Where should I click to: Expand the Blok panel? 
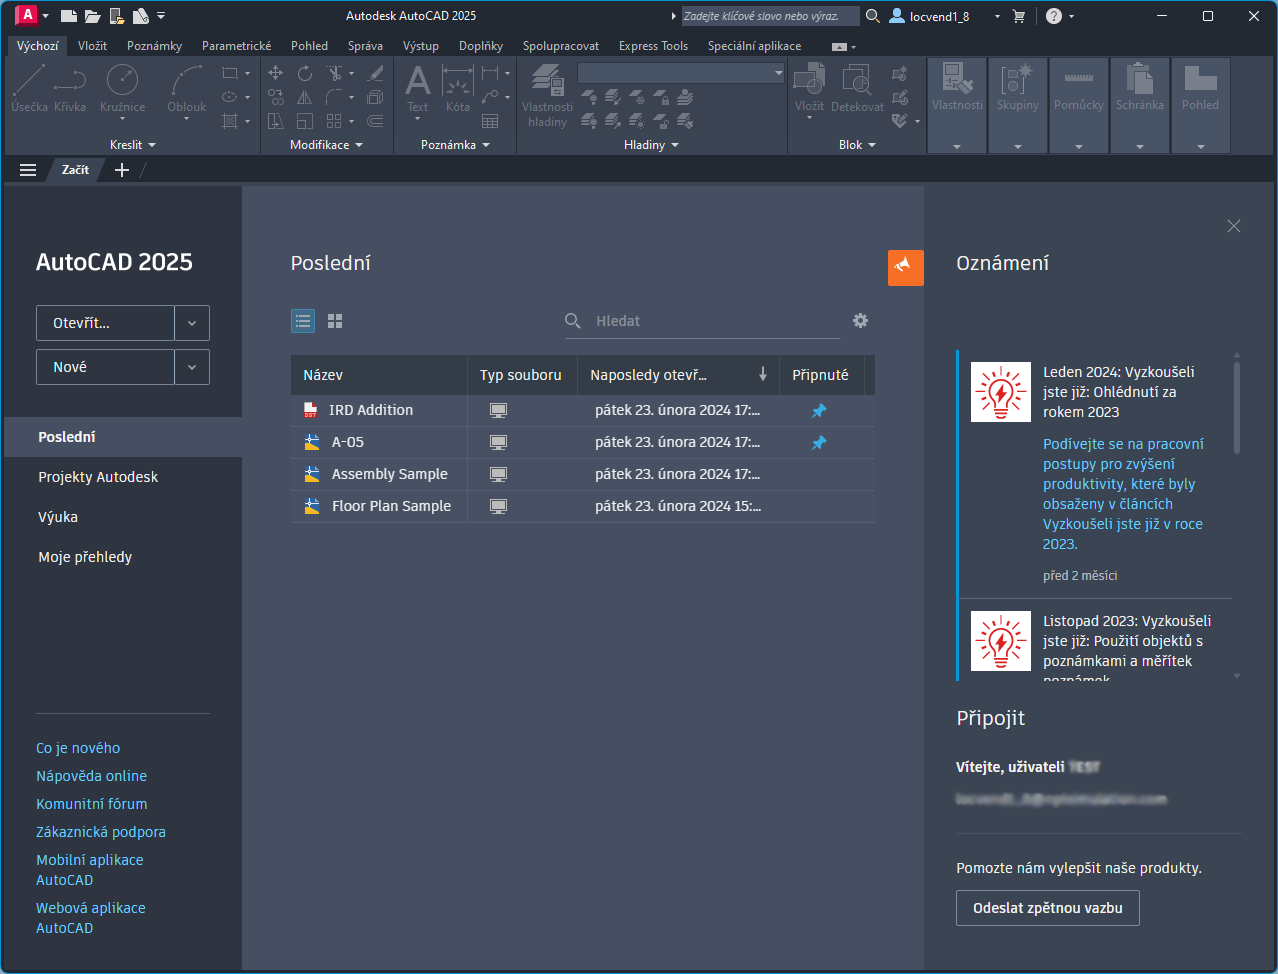857,145
